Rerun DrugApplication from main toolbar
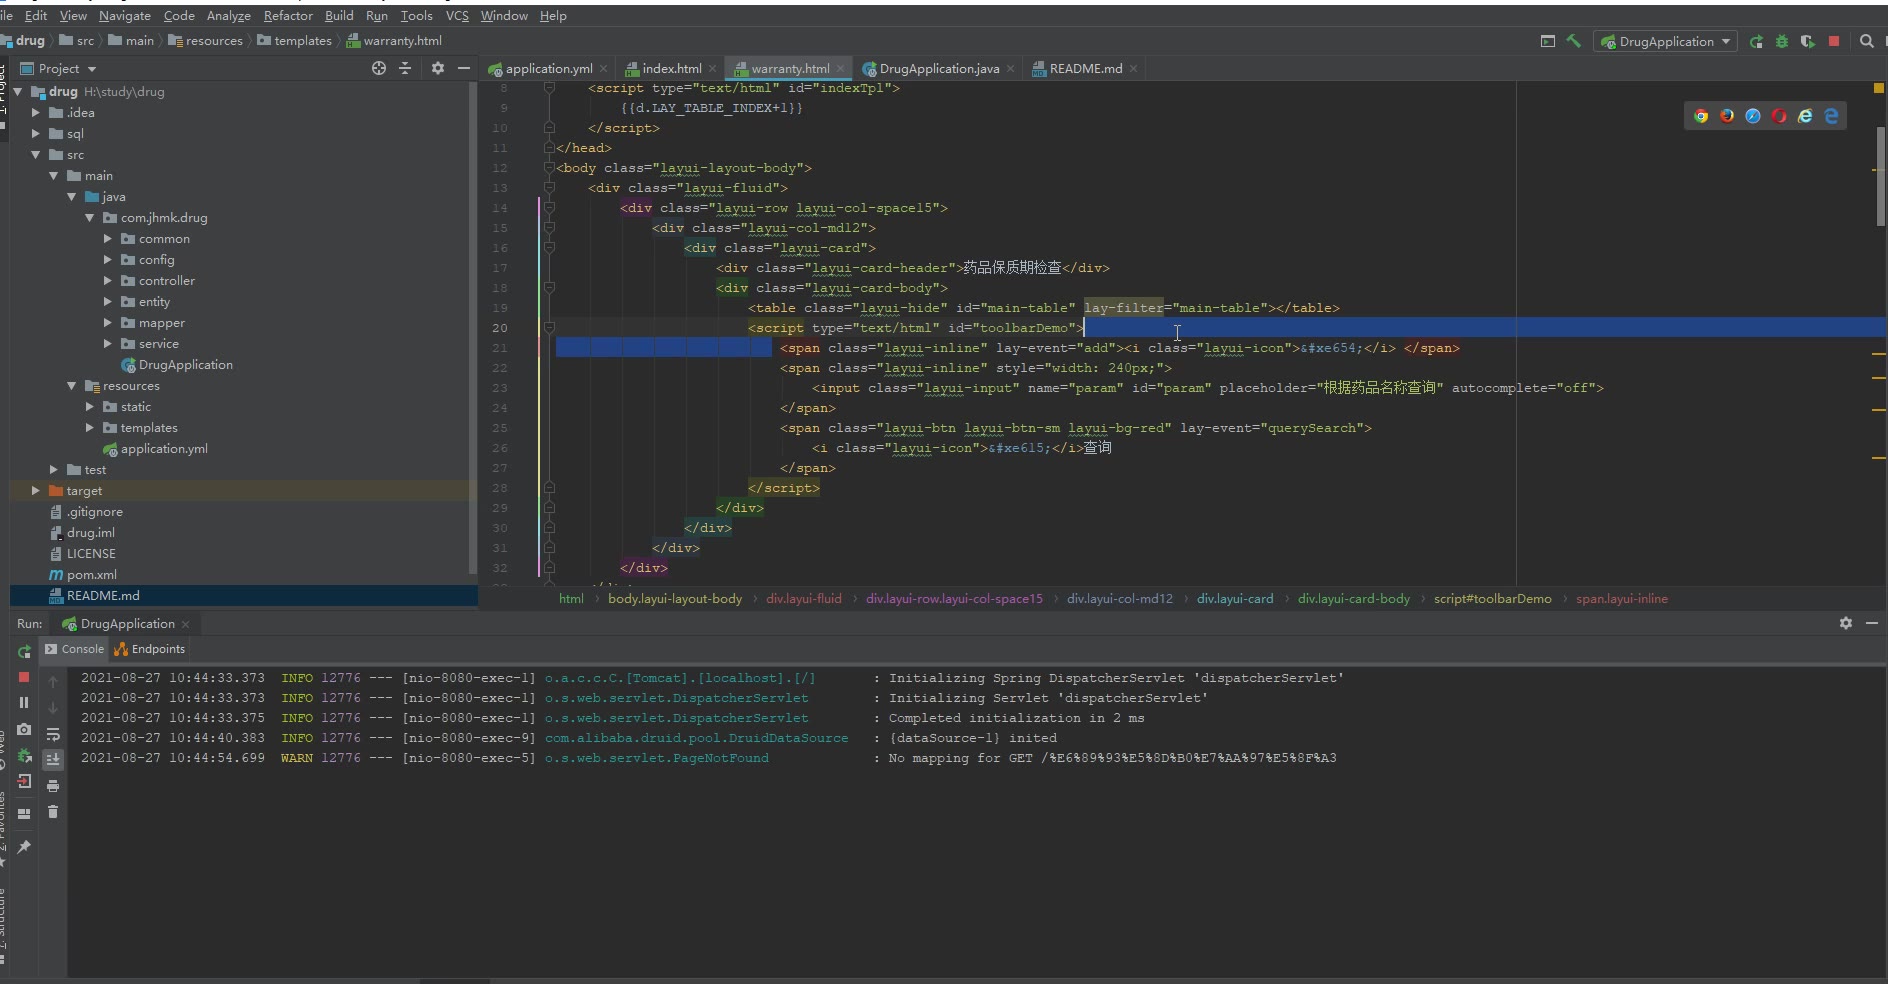The width and height of the screenshot is (1888, 984). point(1756,41)
